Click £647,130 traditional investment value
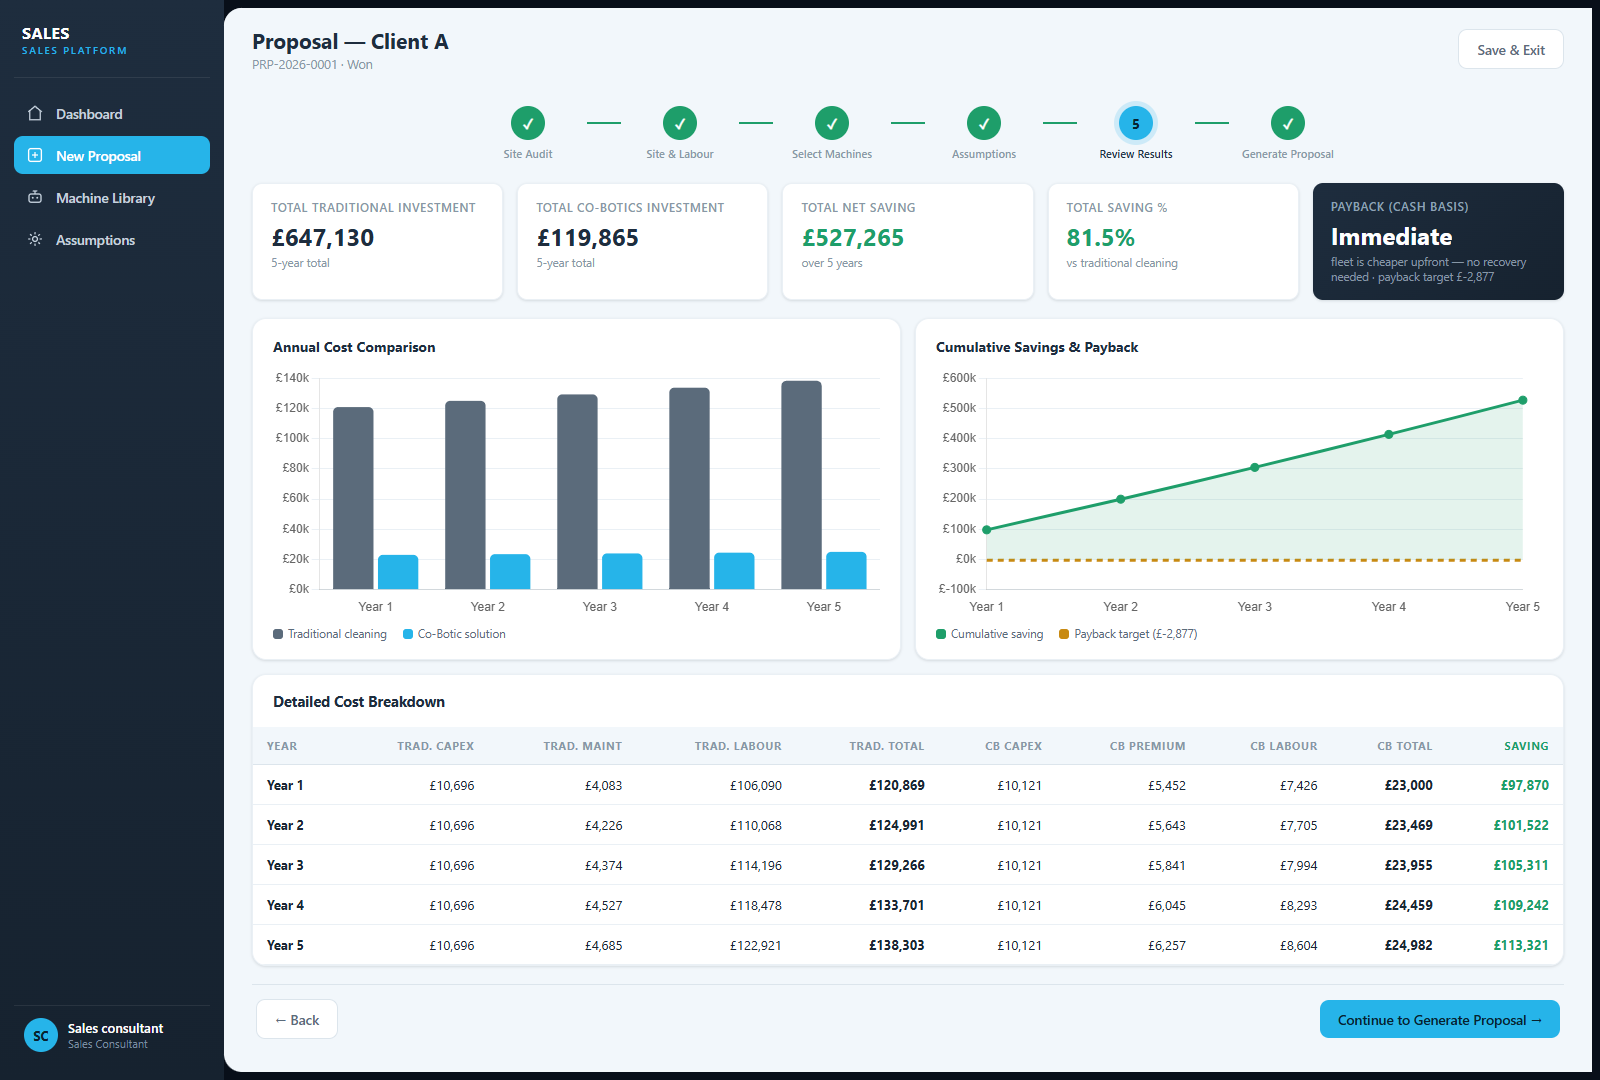 tap(322, 238)
